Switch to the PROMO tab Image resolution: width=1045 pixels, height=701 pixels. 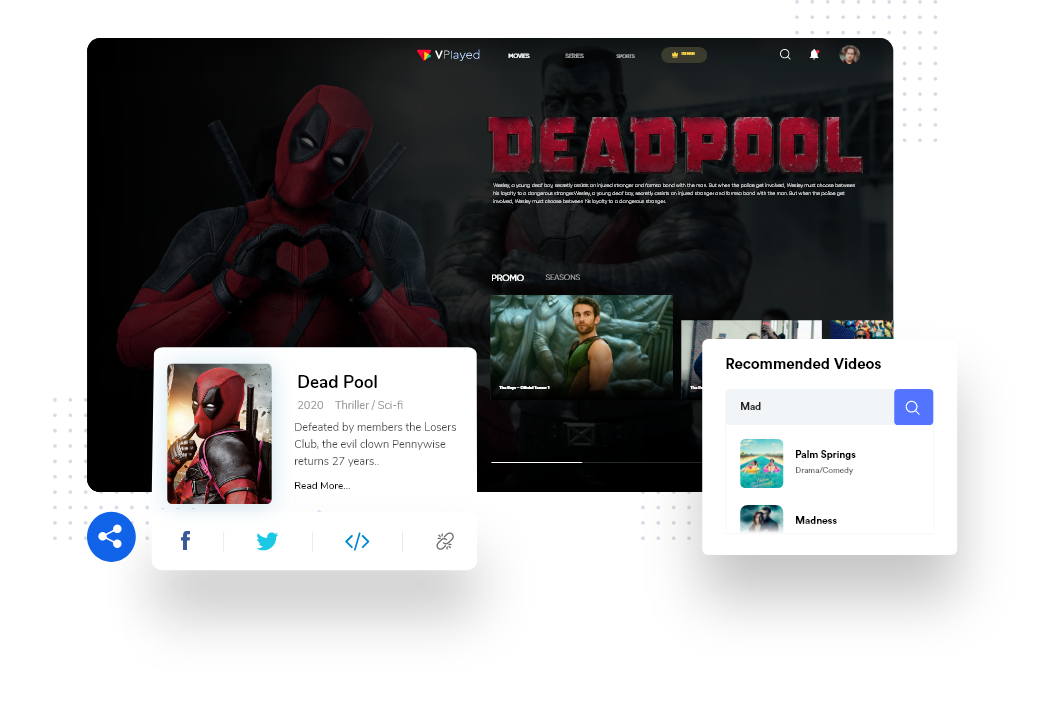click(x=507, y=278)
